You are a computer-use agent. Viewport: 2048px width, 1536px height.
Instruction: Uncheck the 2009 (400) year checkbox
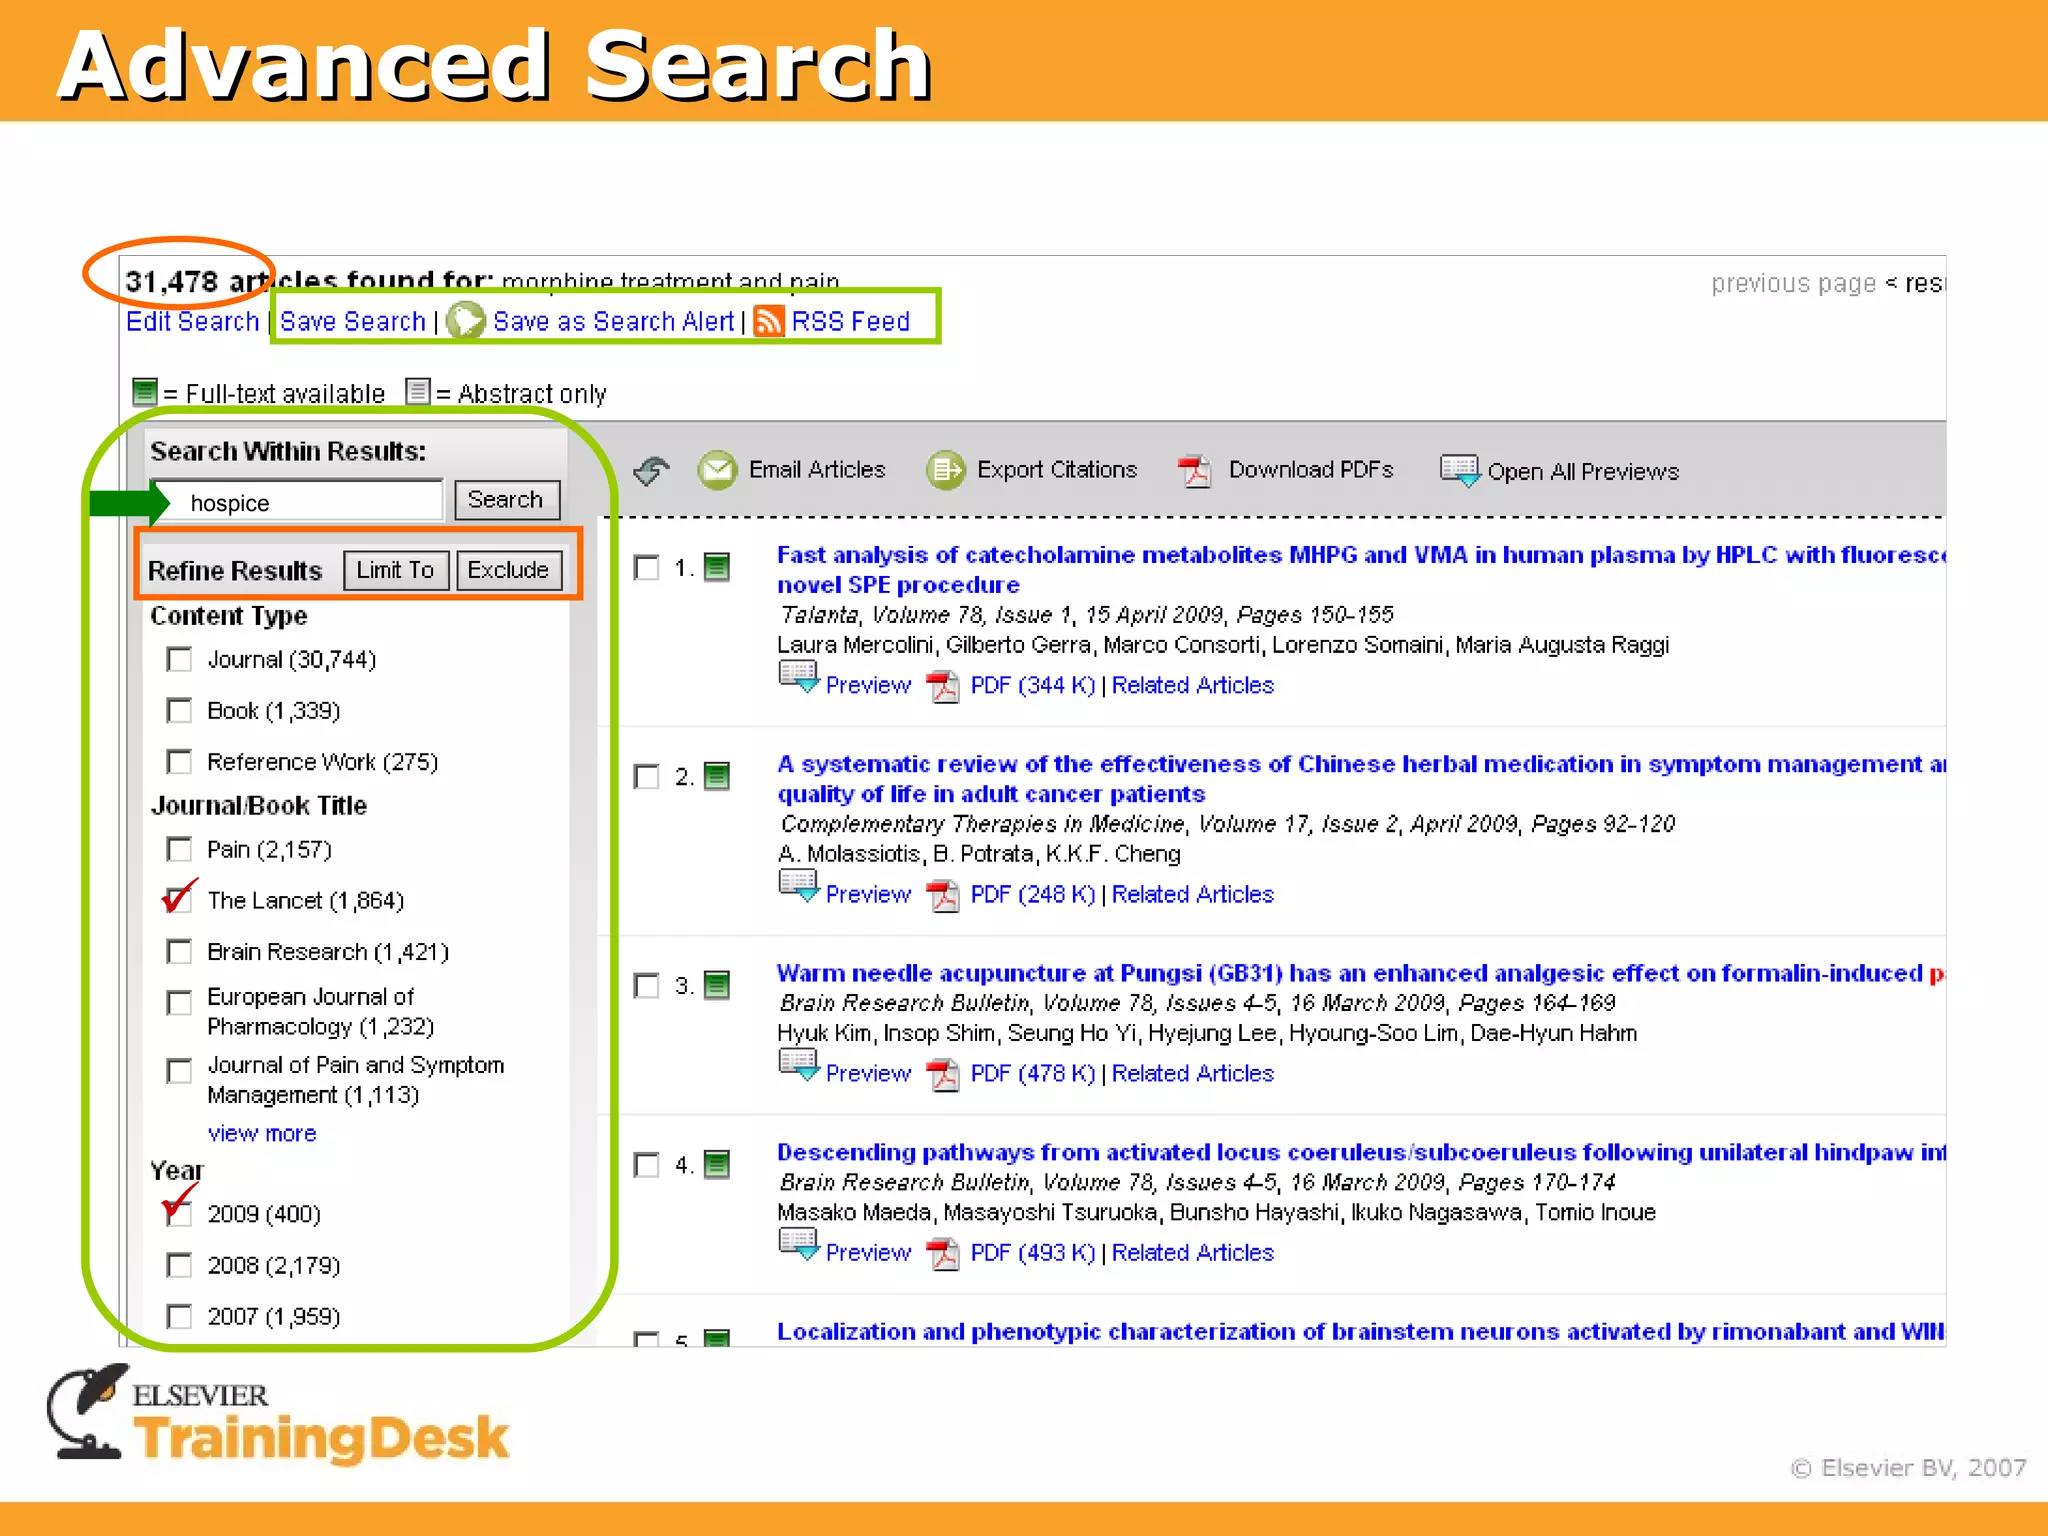pyautogui.click(x=179, y=1214)
